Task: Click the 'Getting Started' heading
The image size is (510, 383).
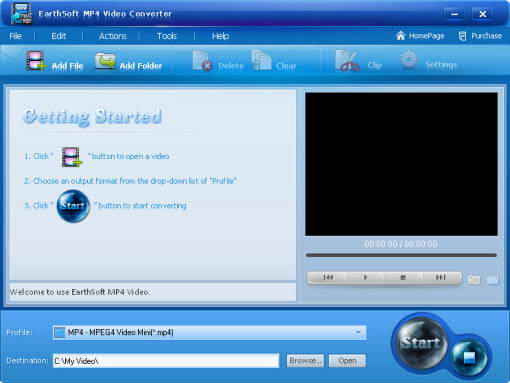Action: (92, 116)
